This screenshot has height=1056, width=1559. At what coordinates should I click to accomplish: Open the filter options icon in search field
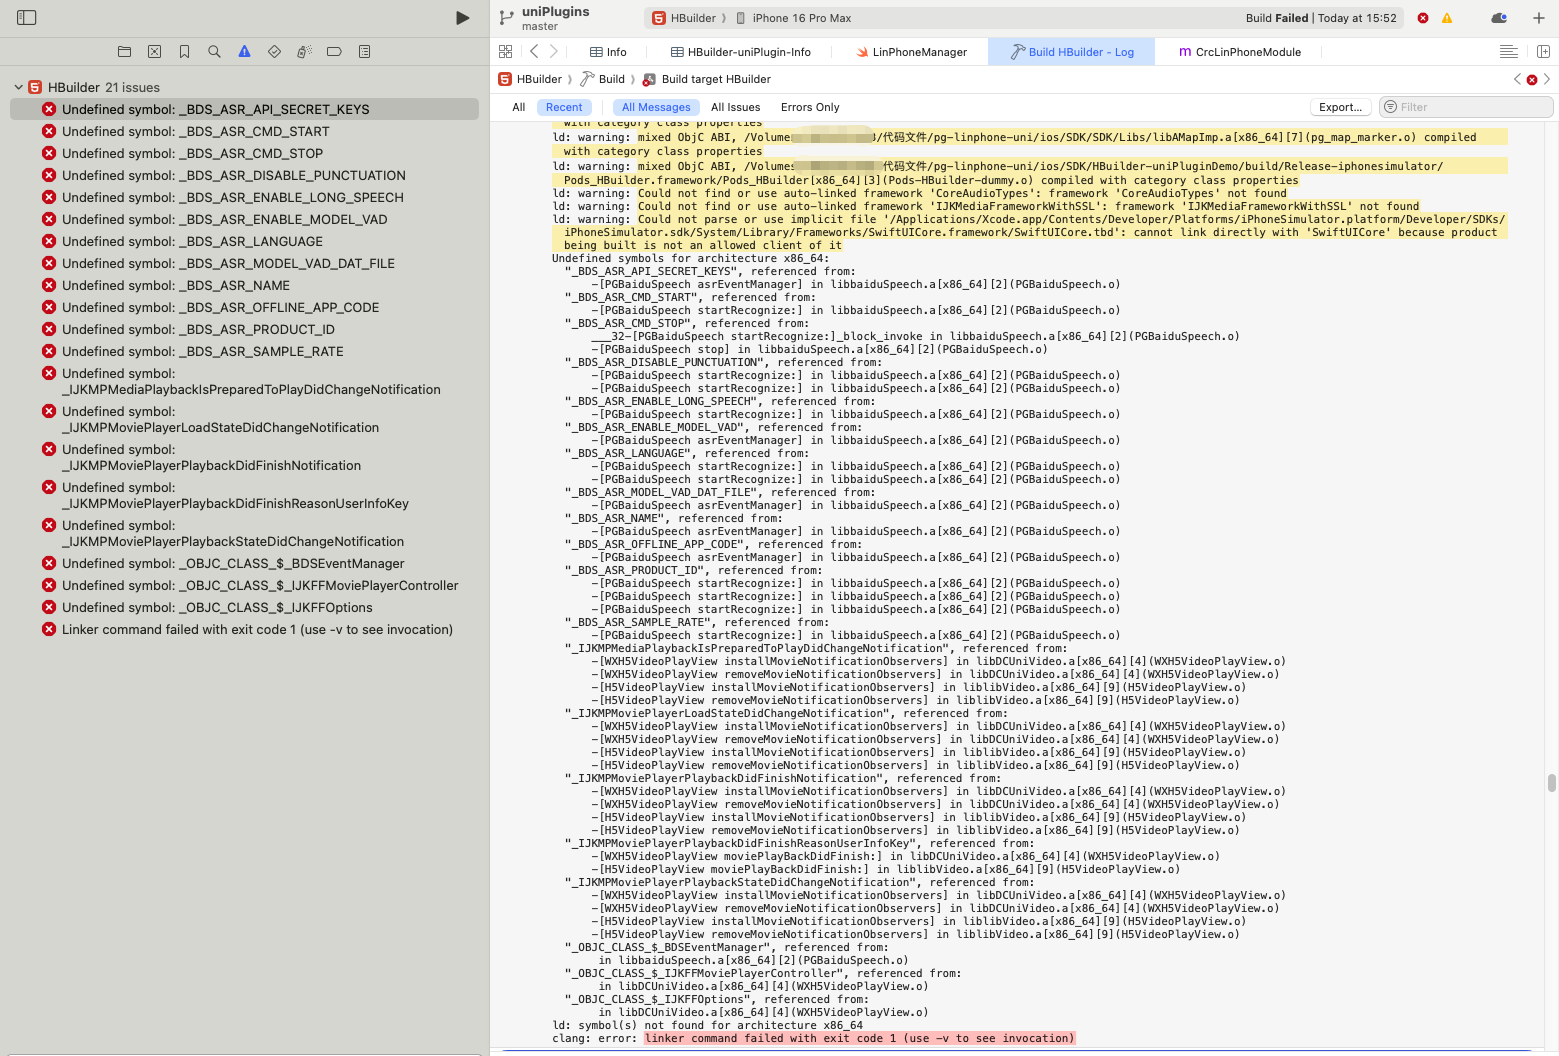(1390, 107)
